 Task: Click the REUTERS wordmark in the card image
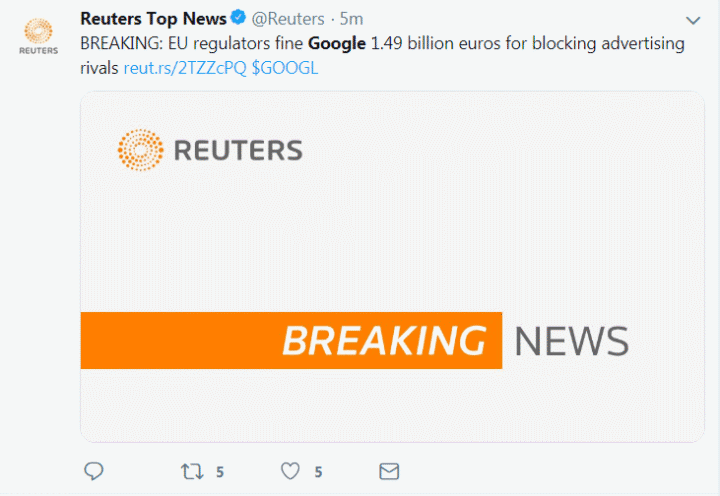click(238, 151)
